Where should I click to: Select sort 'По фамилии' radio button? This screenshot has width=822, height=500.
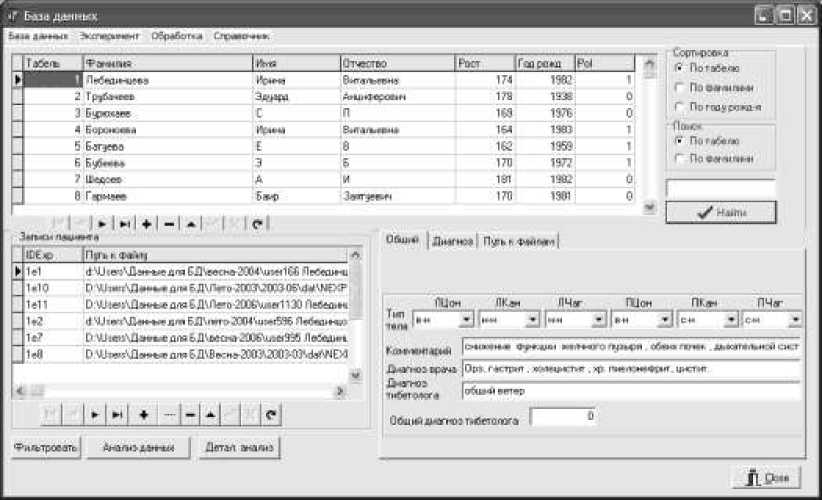point(682,87)
